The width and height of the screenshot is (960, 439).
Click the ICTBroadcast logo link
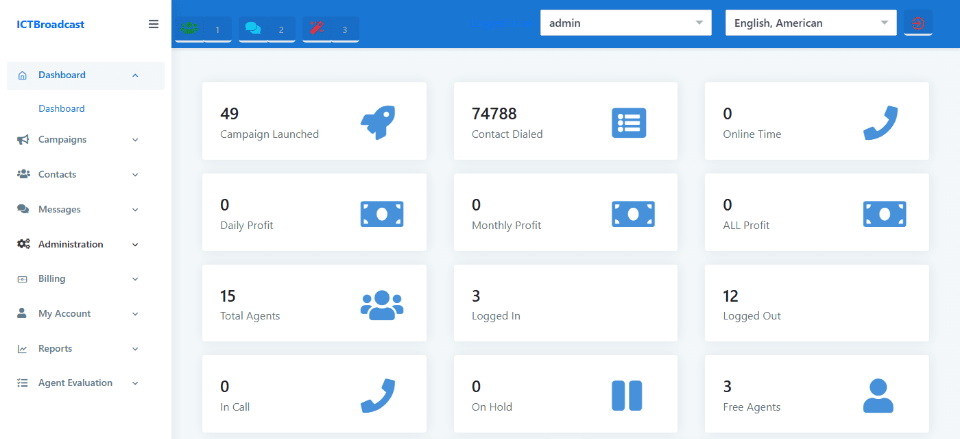[x=50, y=24]
